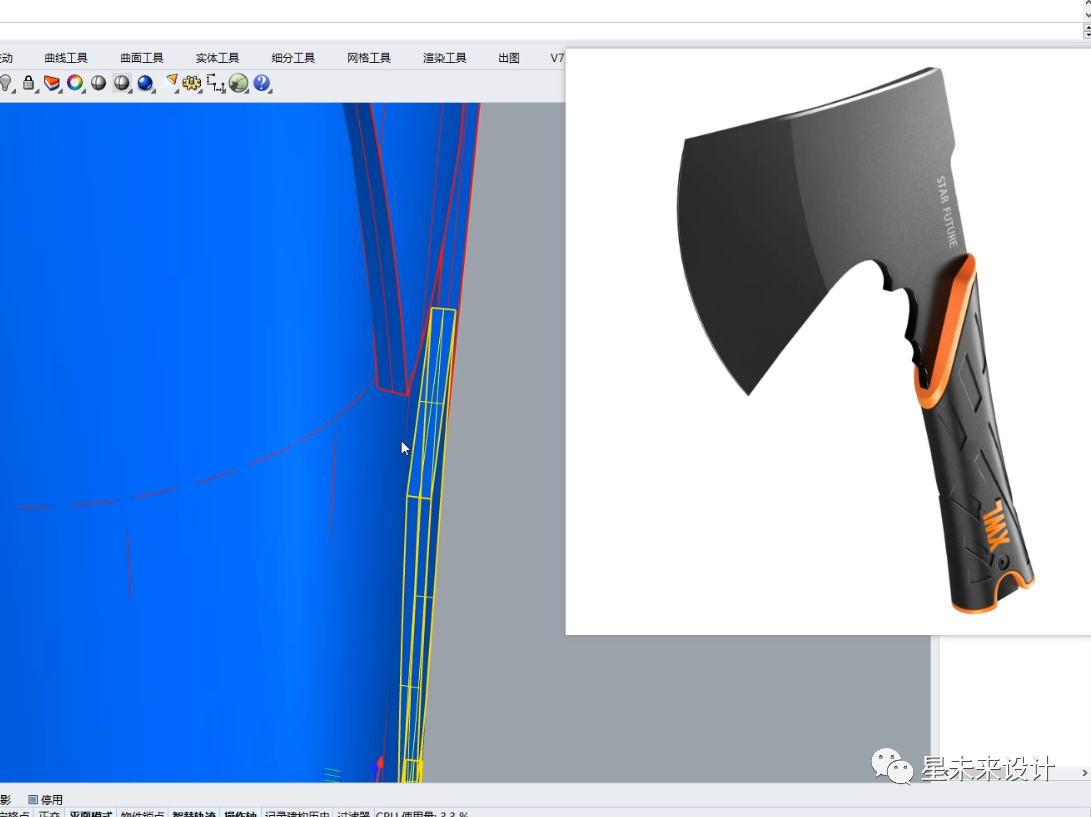Open the layers panel icon
Image resolution: width=1091 pixels, height=817 pixels.
point(51,83)
